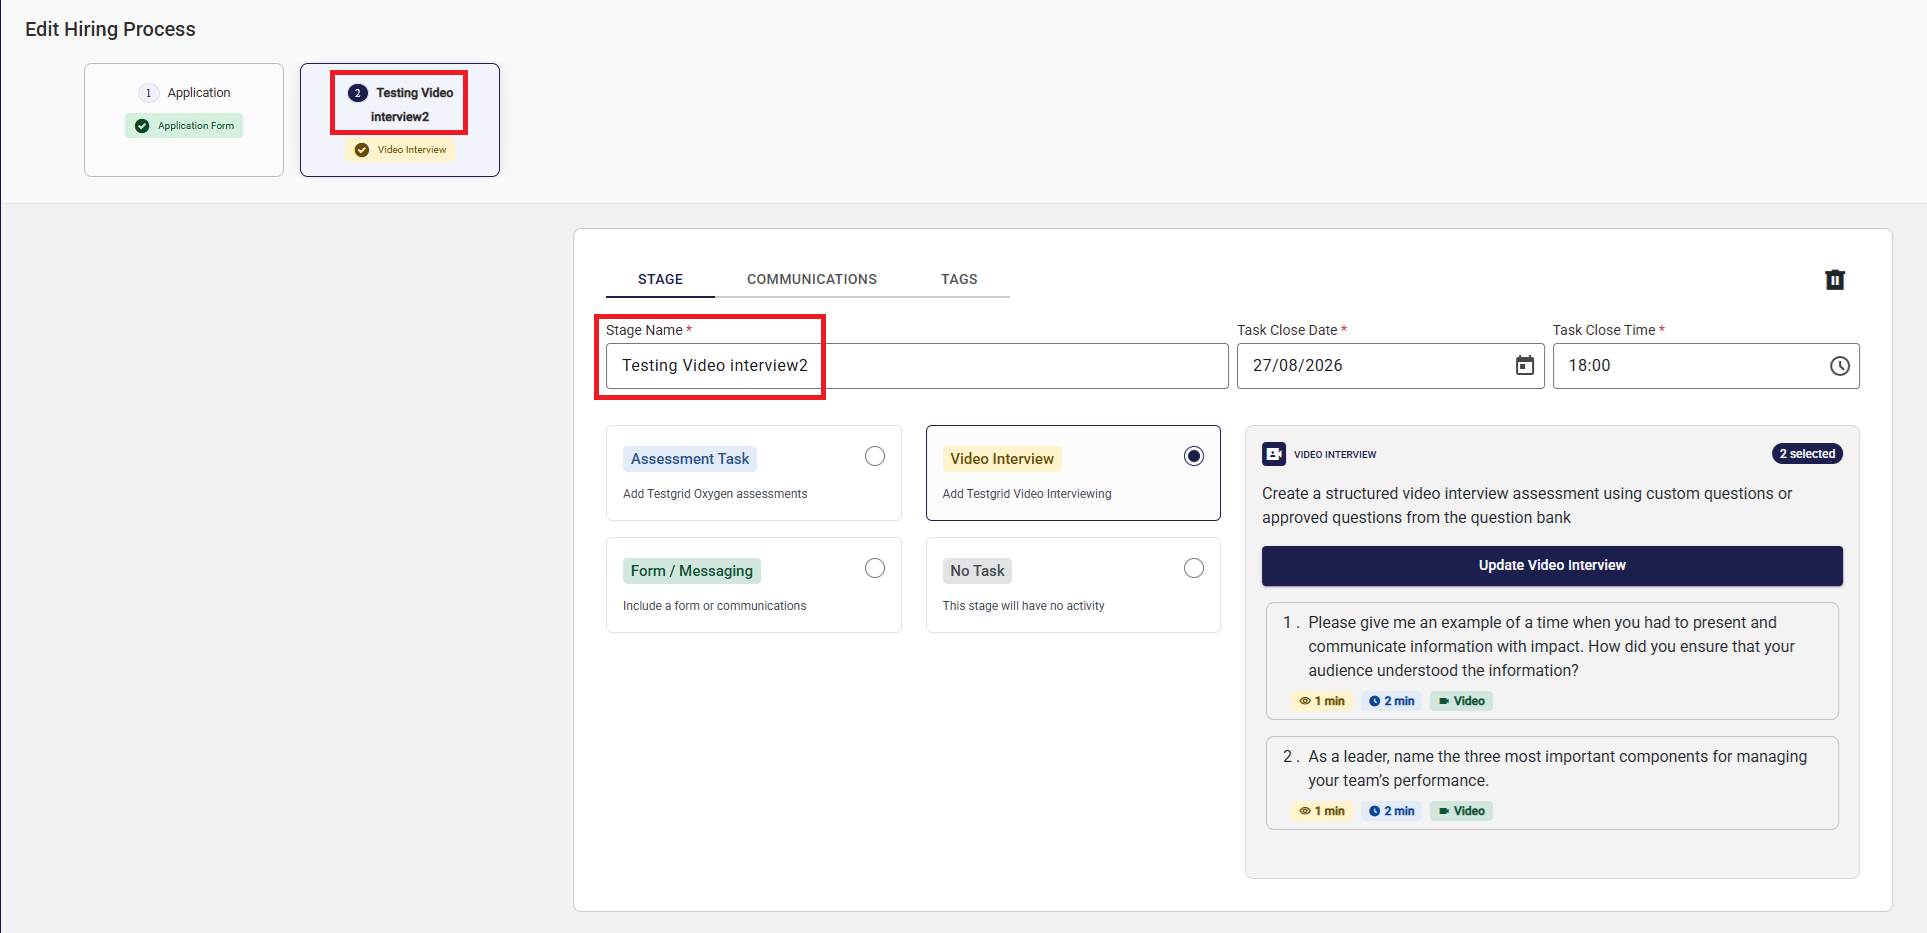The image size is (1927, 933).
Task: Select the Application stage card
Action: [184, 120]
